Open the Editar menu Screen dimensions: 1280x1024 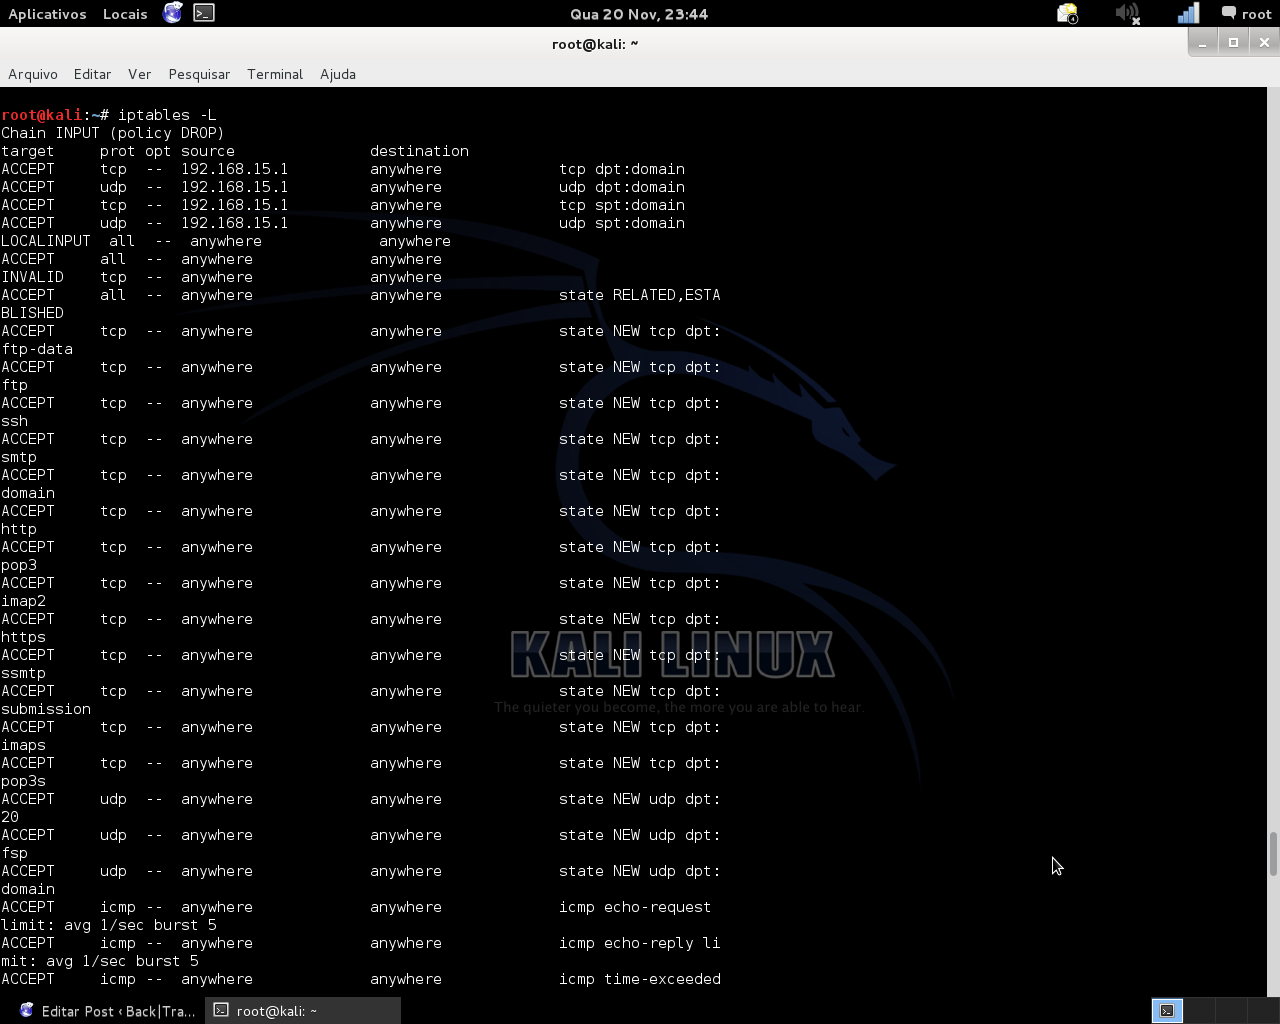coord(92,74)
